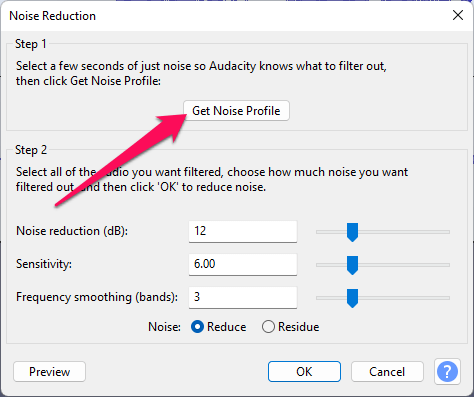Screen dimensions: 474x397
Task: Open the blue question mark help icon
Action: pos(447,371)
